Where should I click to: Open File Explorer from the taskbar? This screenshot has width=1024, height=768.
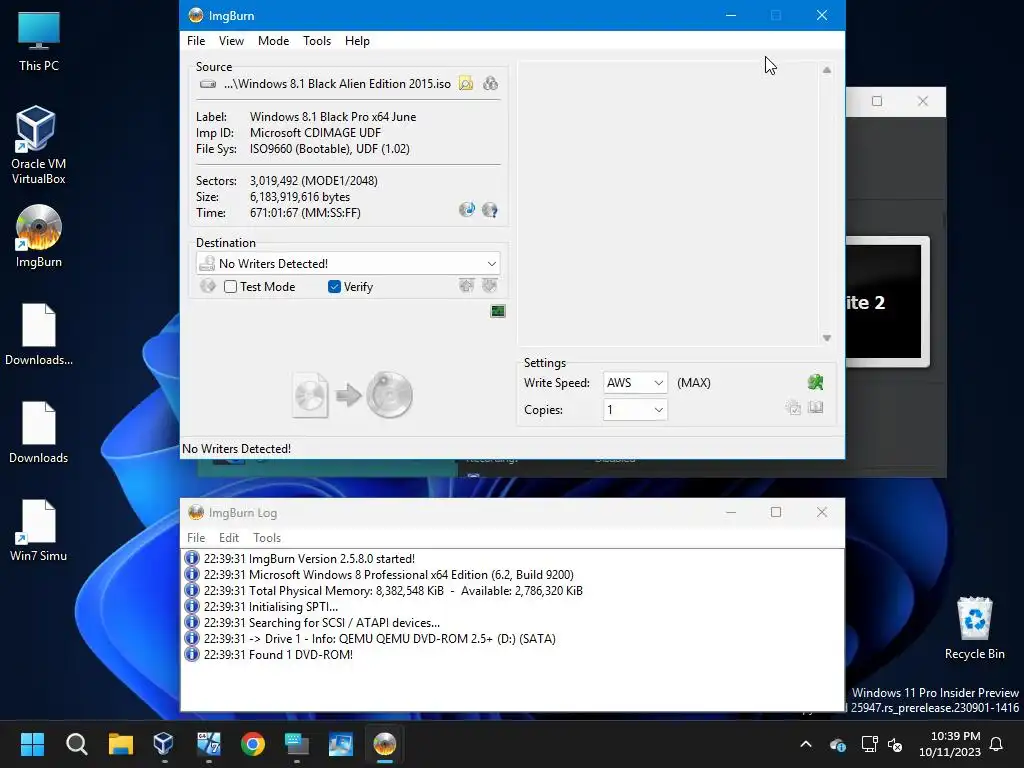click(x=121, y=744)
